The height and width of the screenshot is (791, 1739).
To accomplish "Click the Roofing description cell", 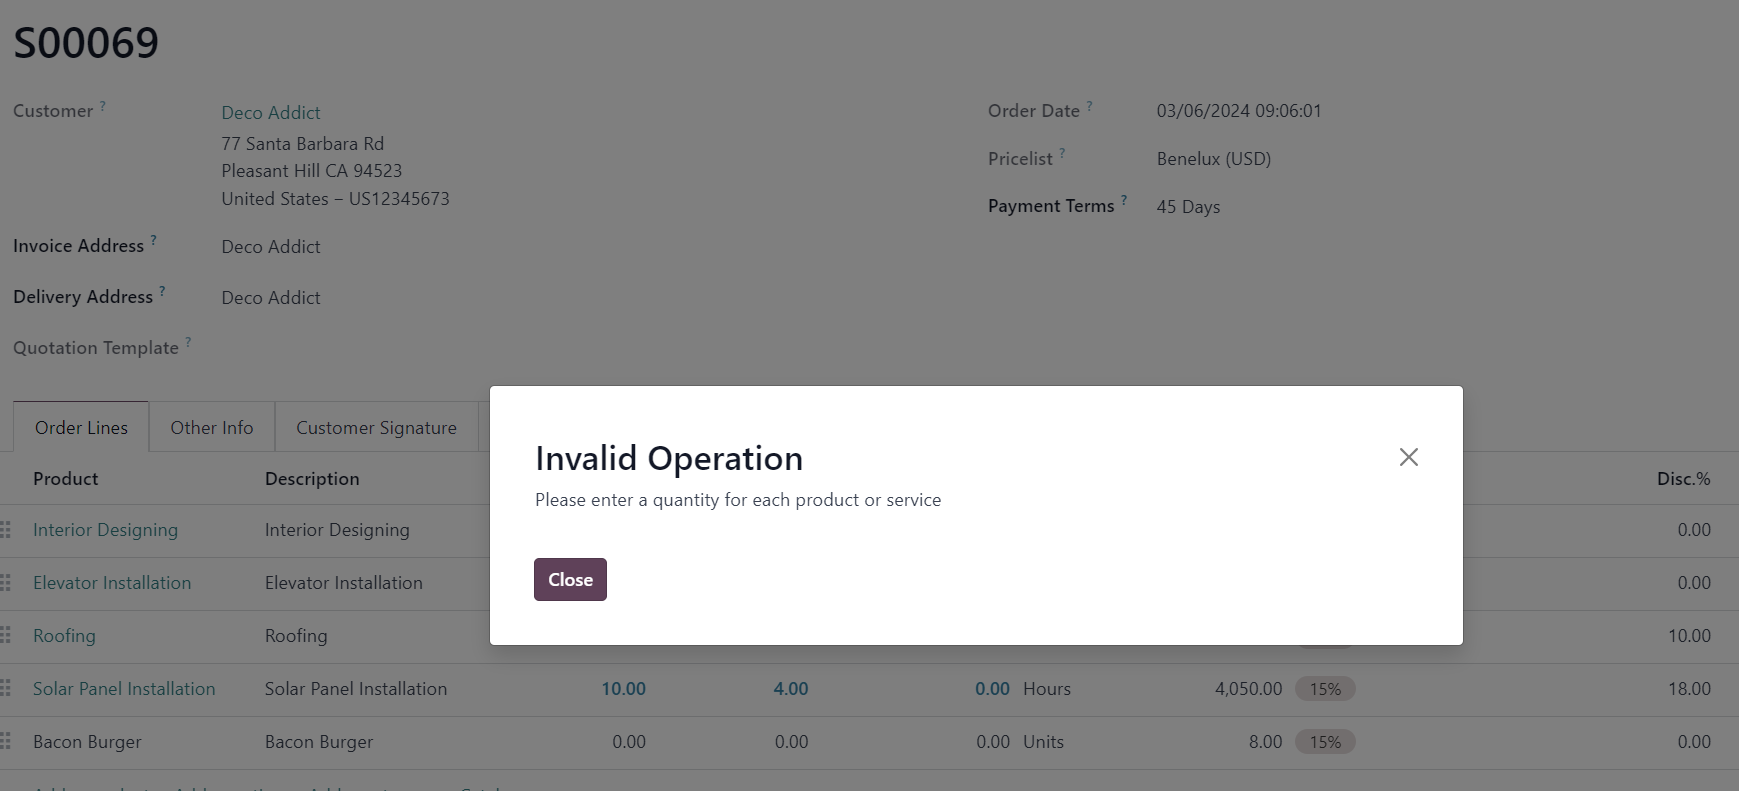I will click(x=296, y=636).
